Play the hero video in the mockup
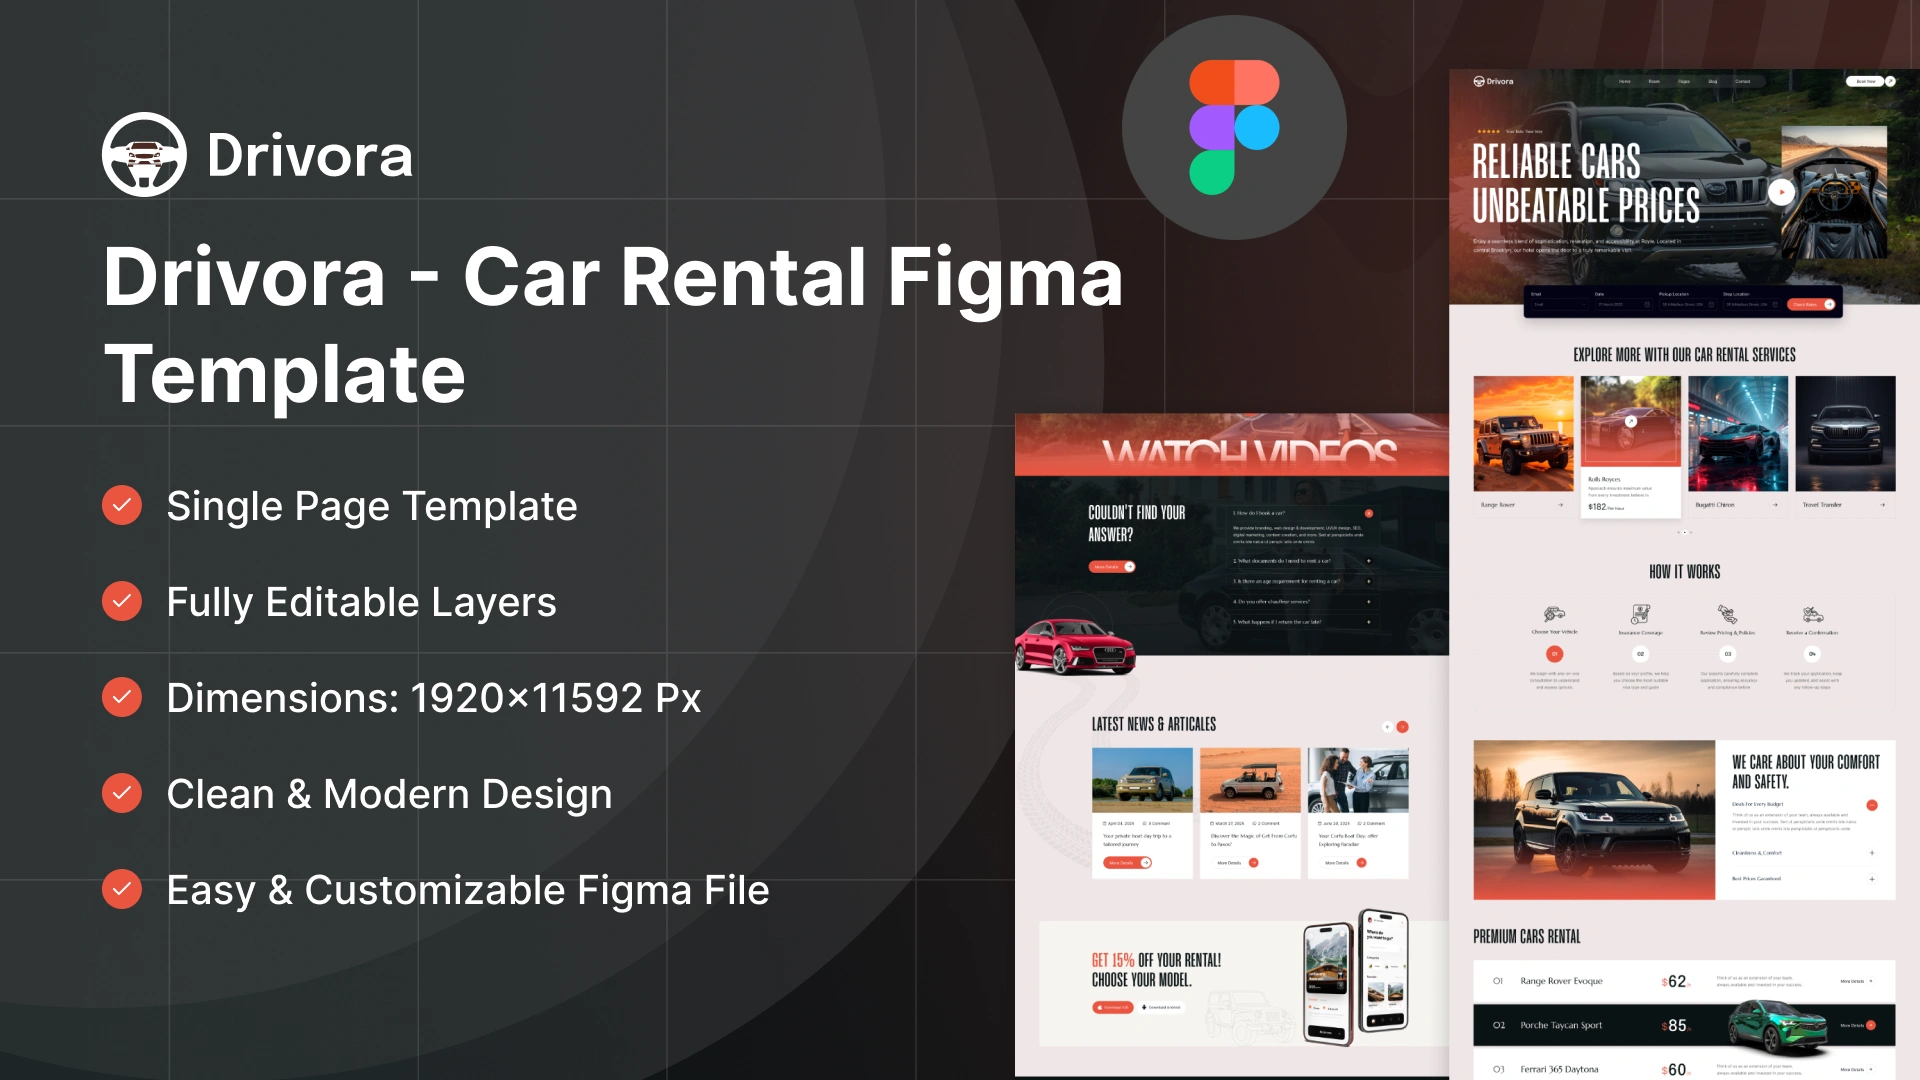The image size is (1920, 1080). point(1781,192)
